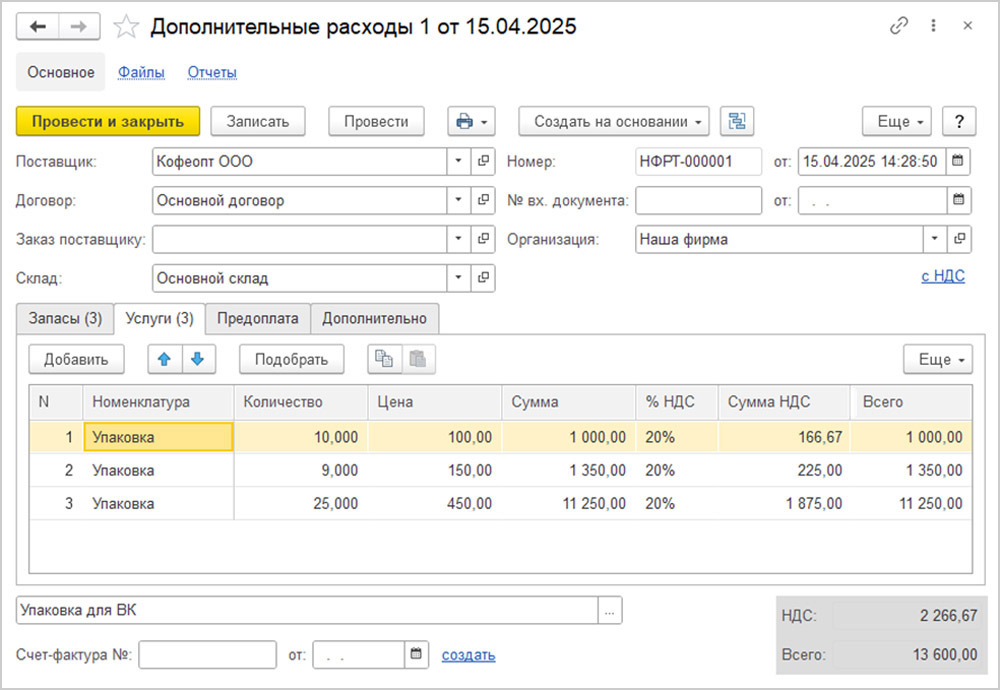1000x690 pixels.
Task: Open the top Еще menu button
Action: point(897,121)
